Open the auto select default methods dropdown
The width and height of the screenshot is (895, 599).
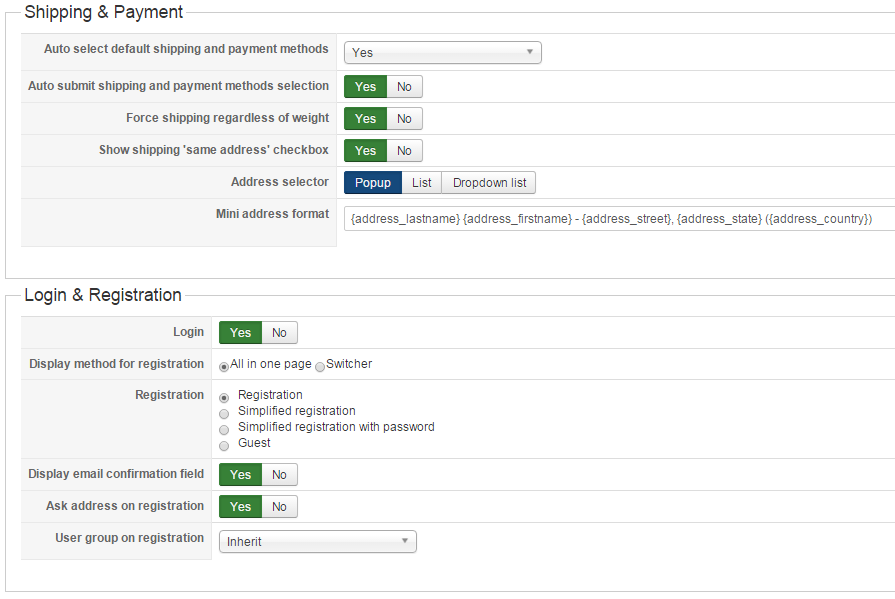pyautogui.click(x=442, y=53)
